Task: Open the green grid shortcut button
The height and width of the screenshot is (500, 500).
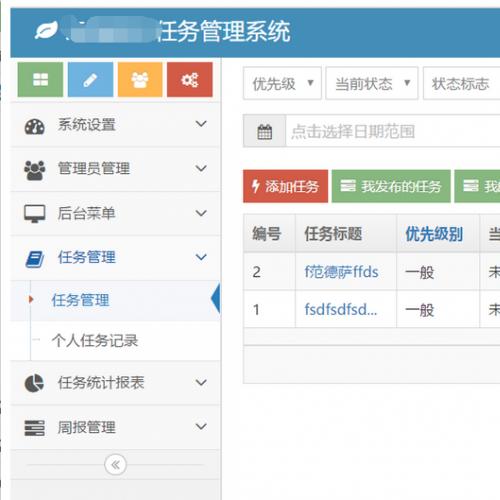Action: [x=40, y=79]
